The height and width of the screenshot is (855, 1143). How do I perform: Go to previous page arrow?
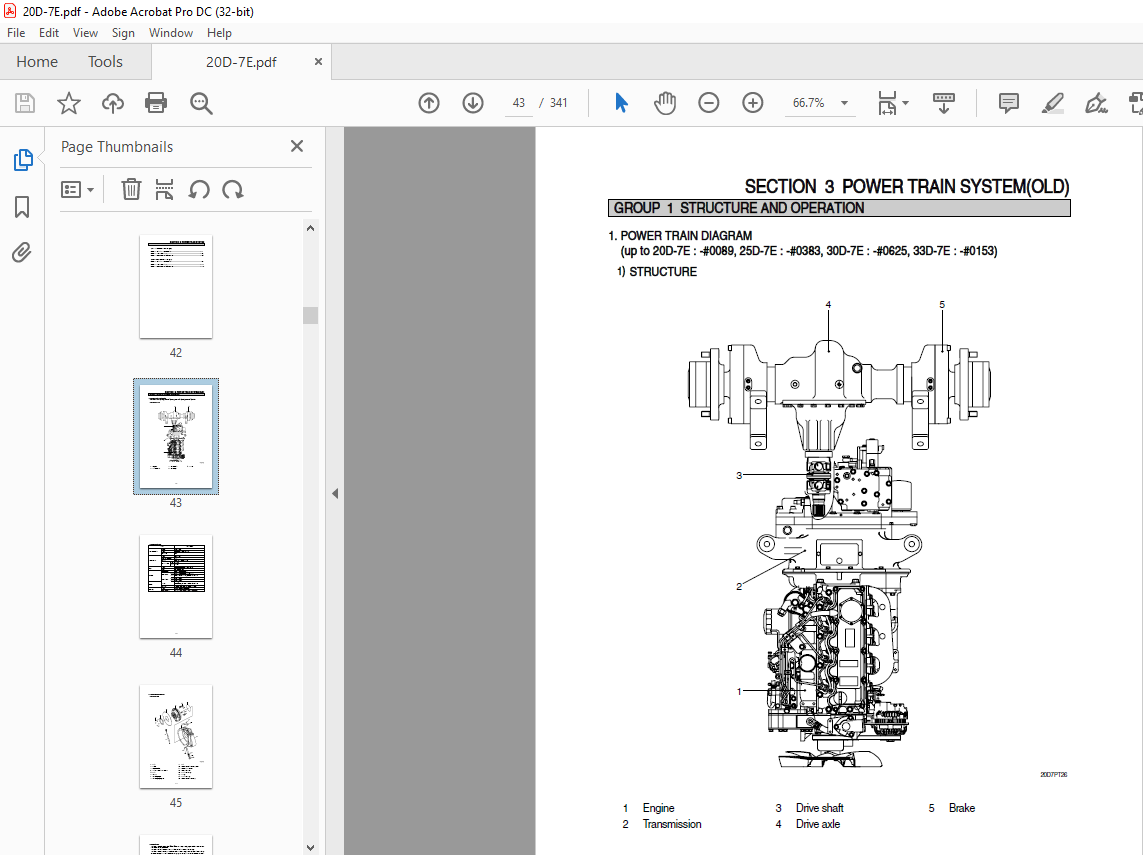(x=429, y=103)
